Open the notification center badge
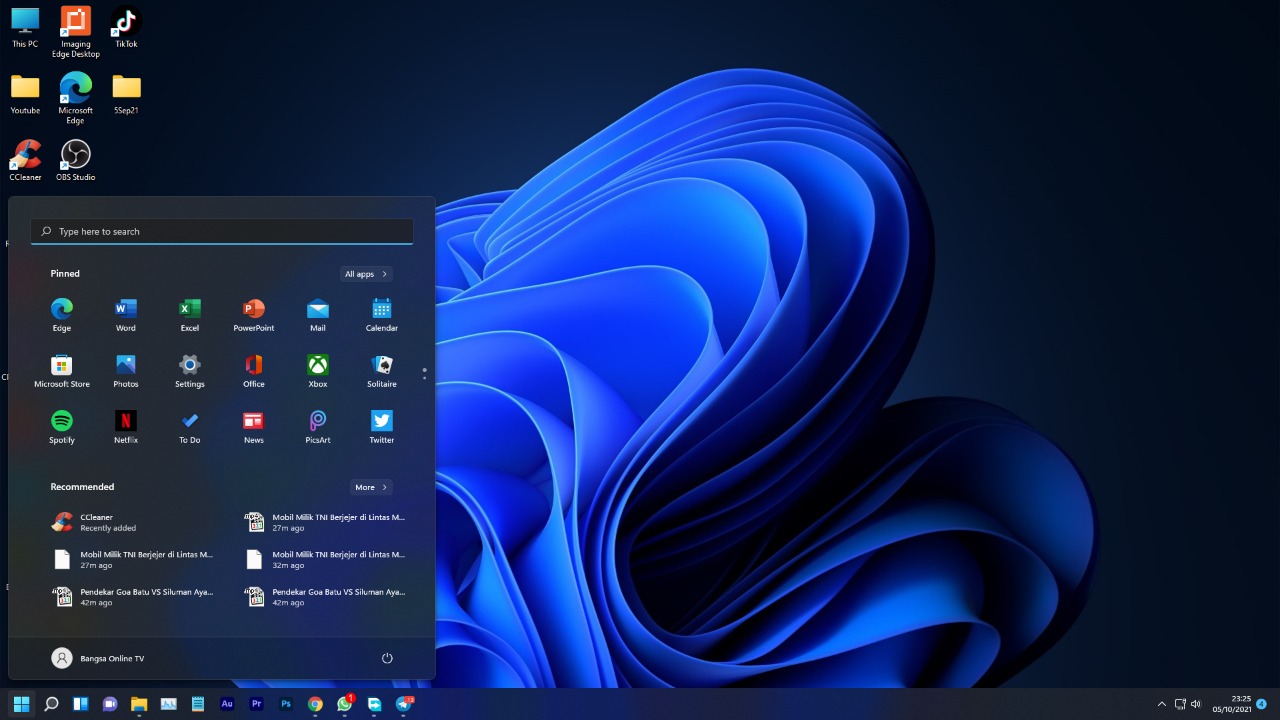The height and width of the screenshot is (720, 1280). pos(1262,704)
